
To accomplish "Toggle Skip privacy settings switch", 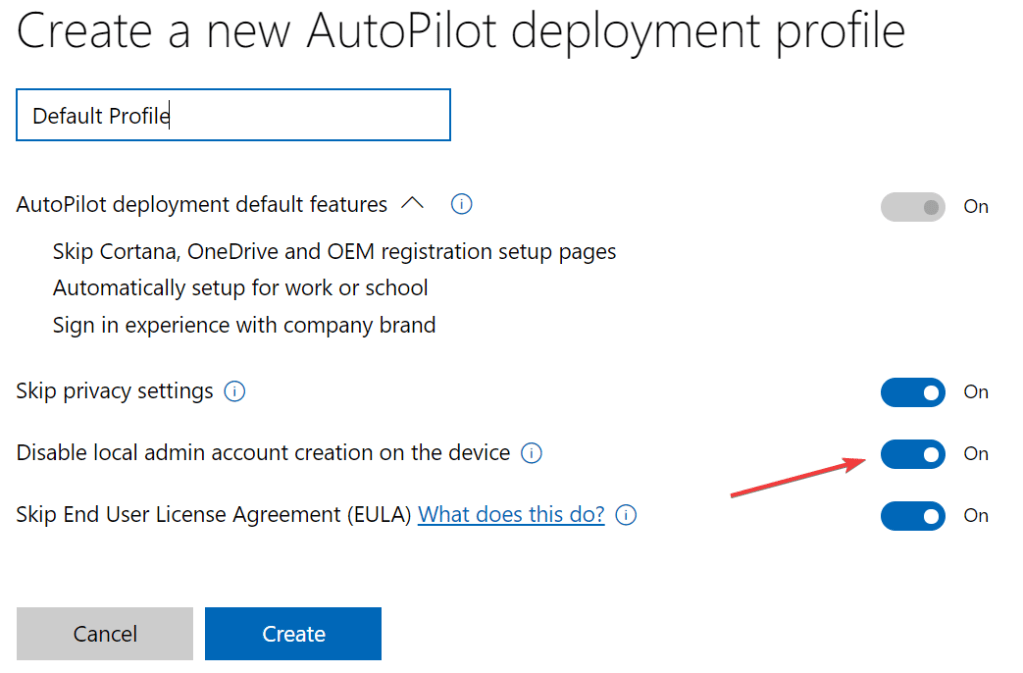I will 913,392.
